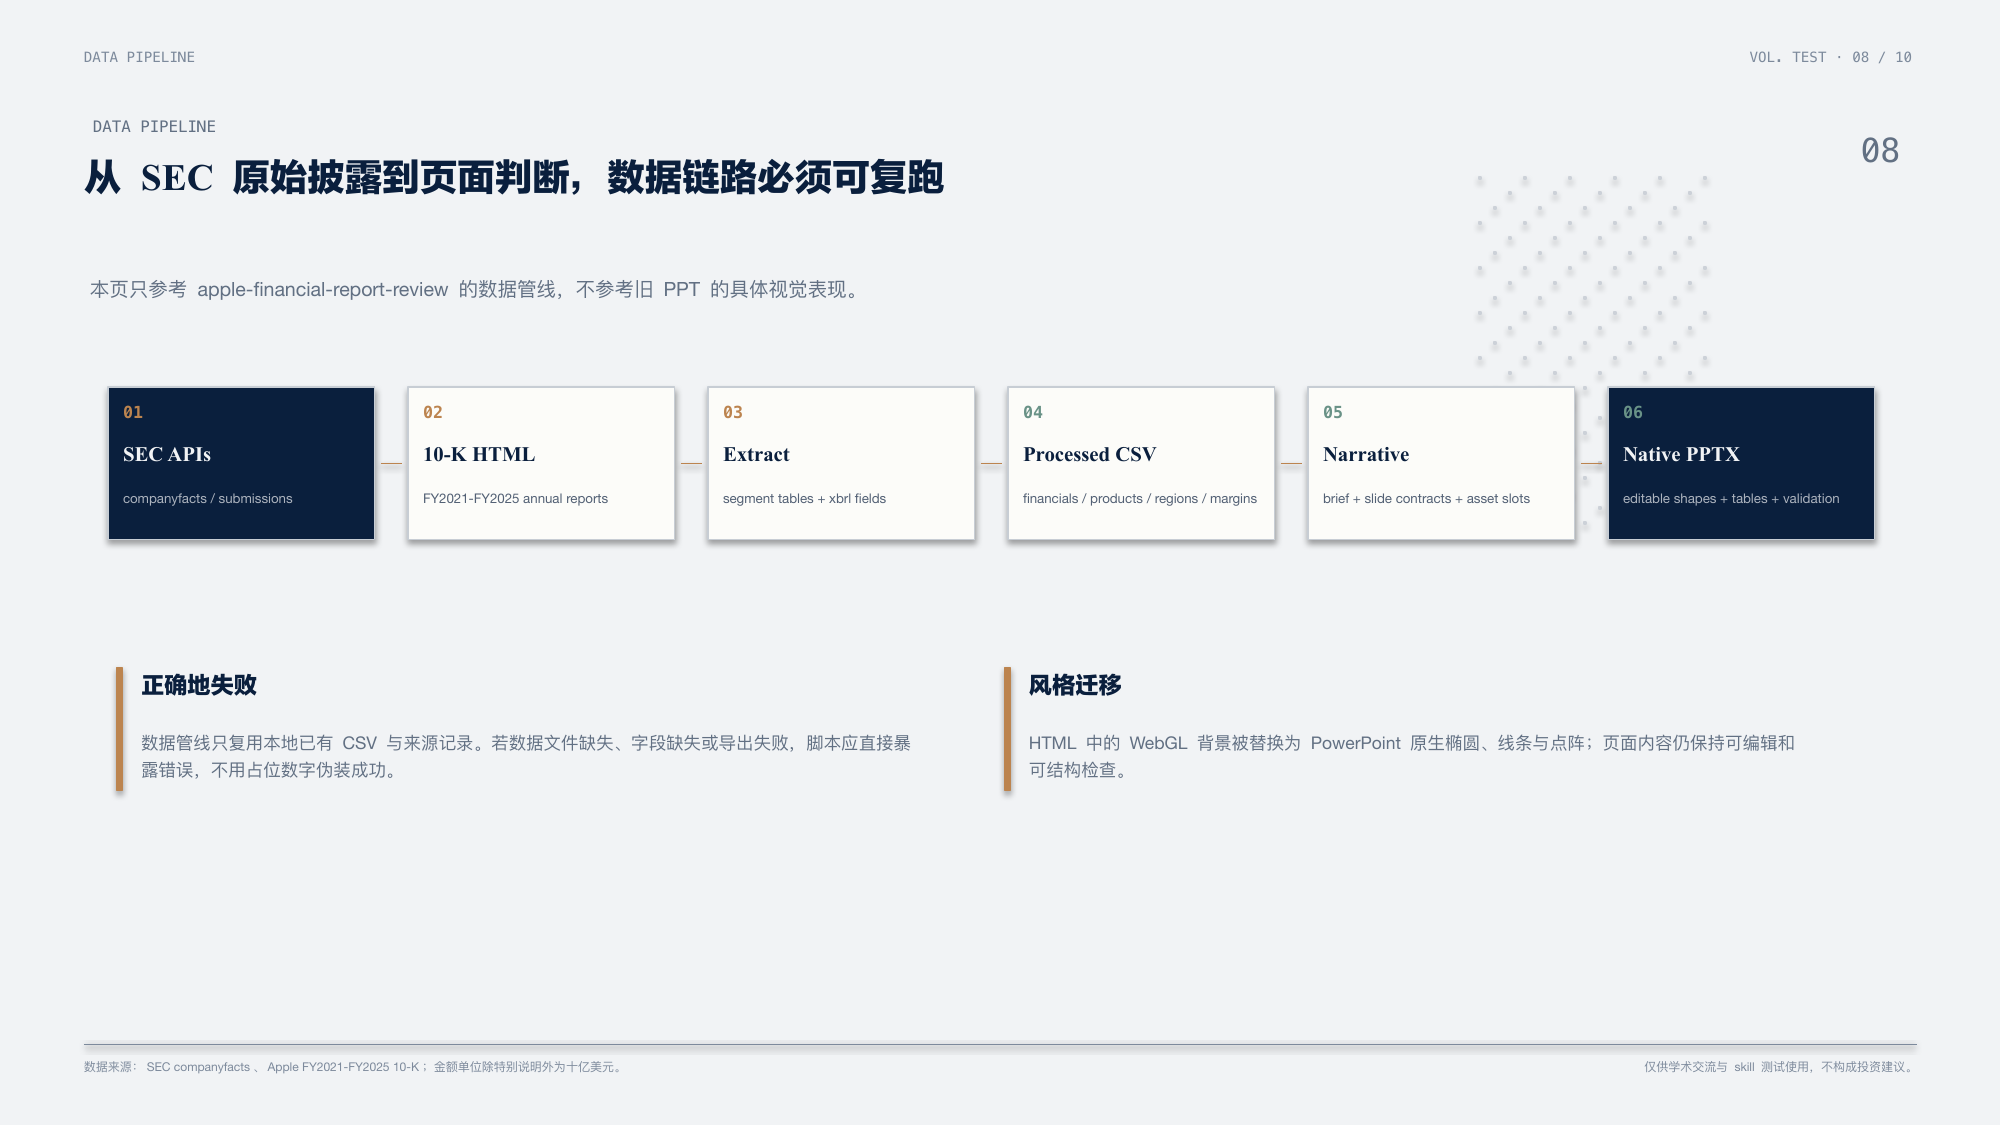
Task: Select the 10-K HTML step card
Action: 541,463
